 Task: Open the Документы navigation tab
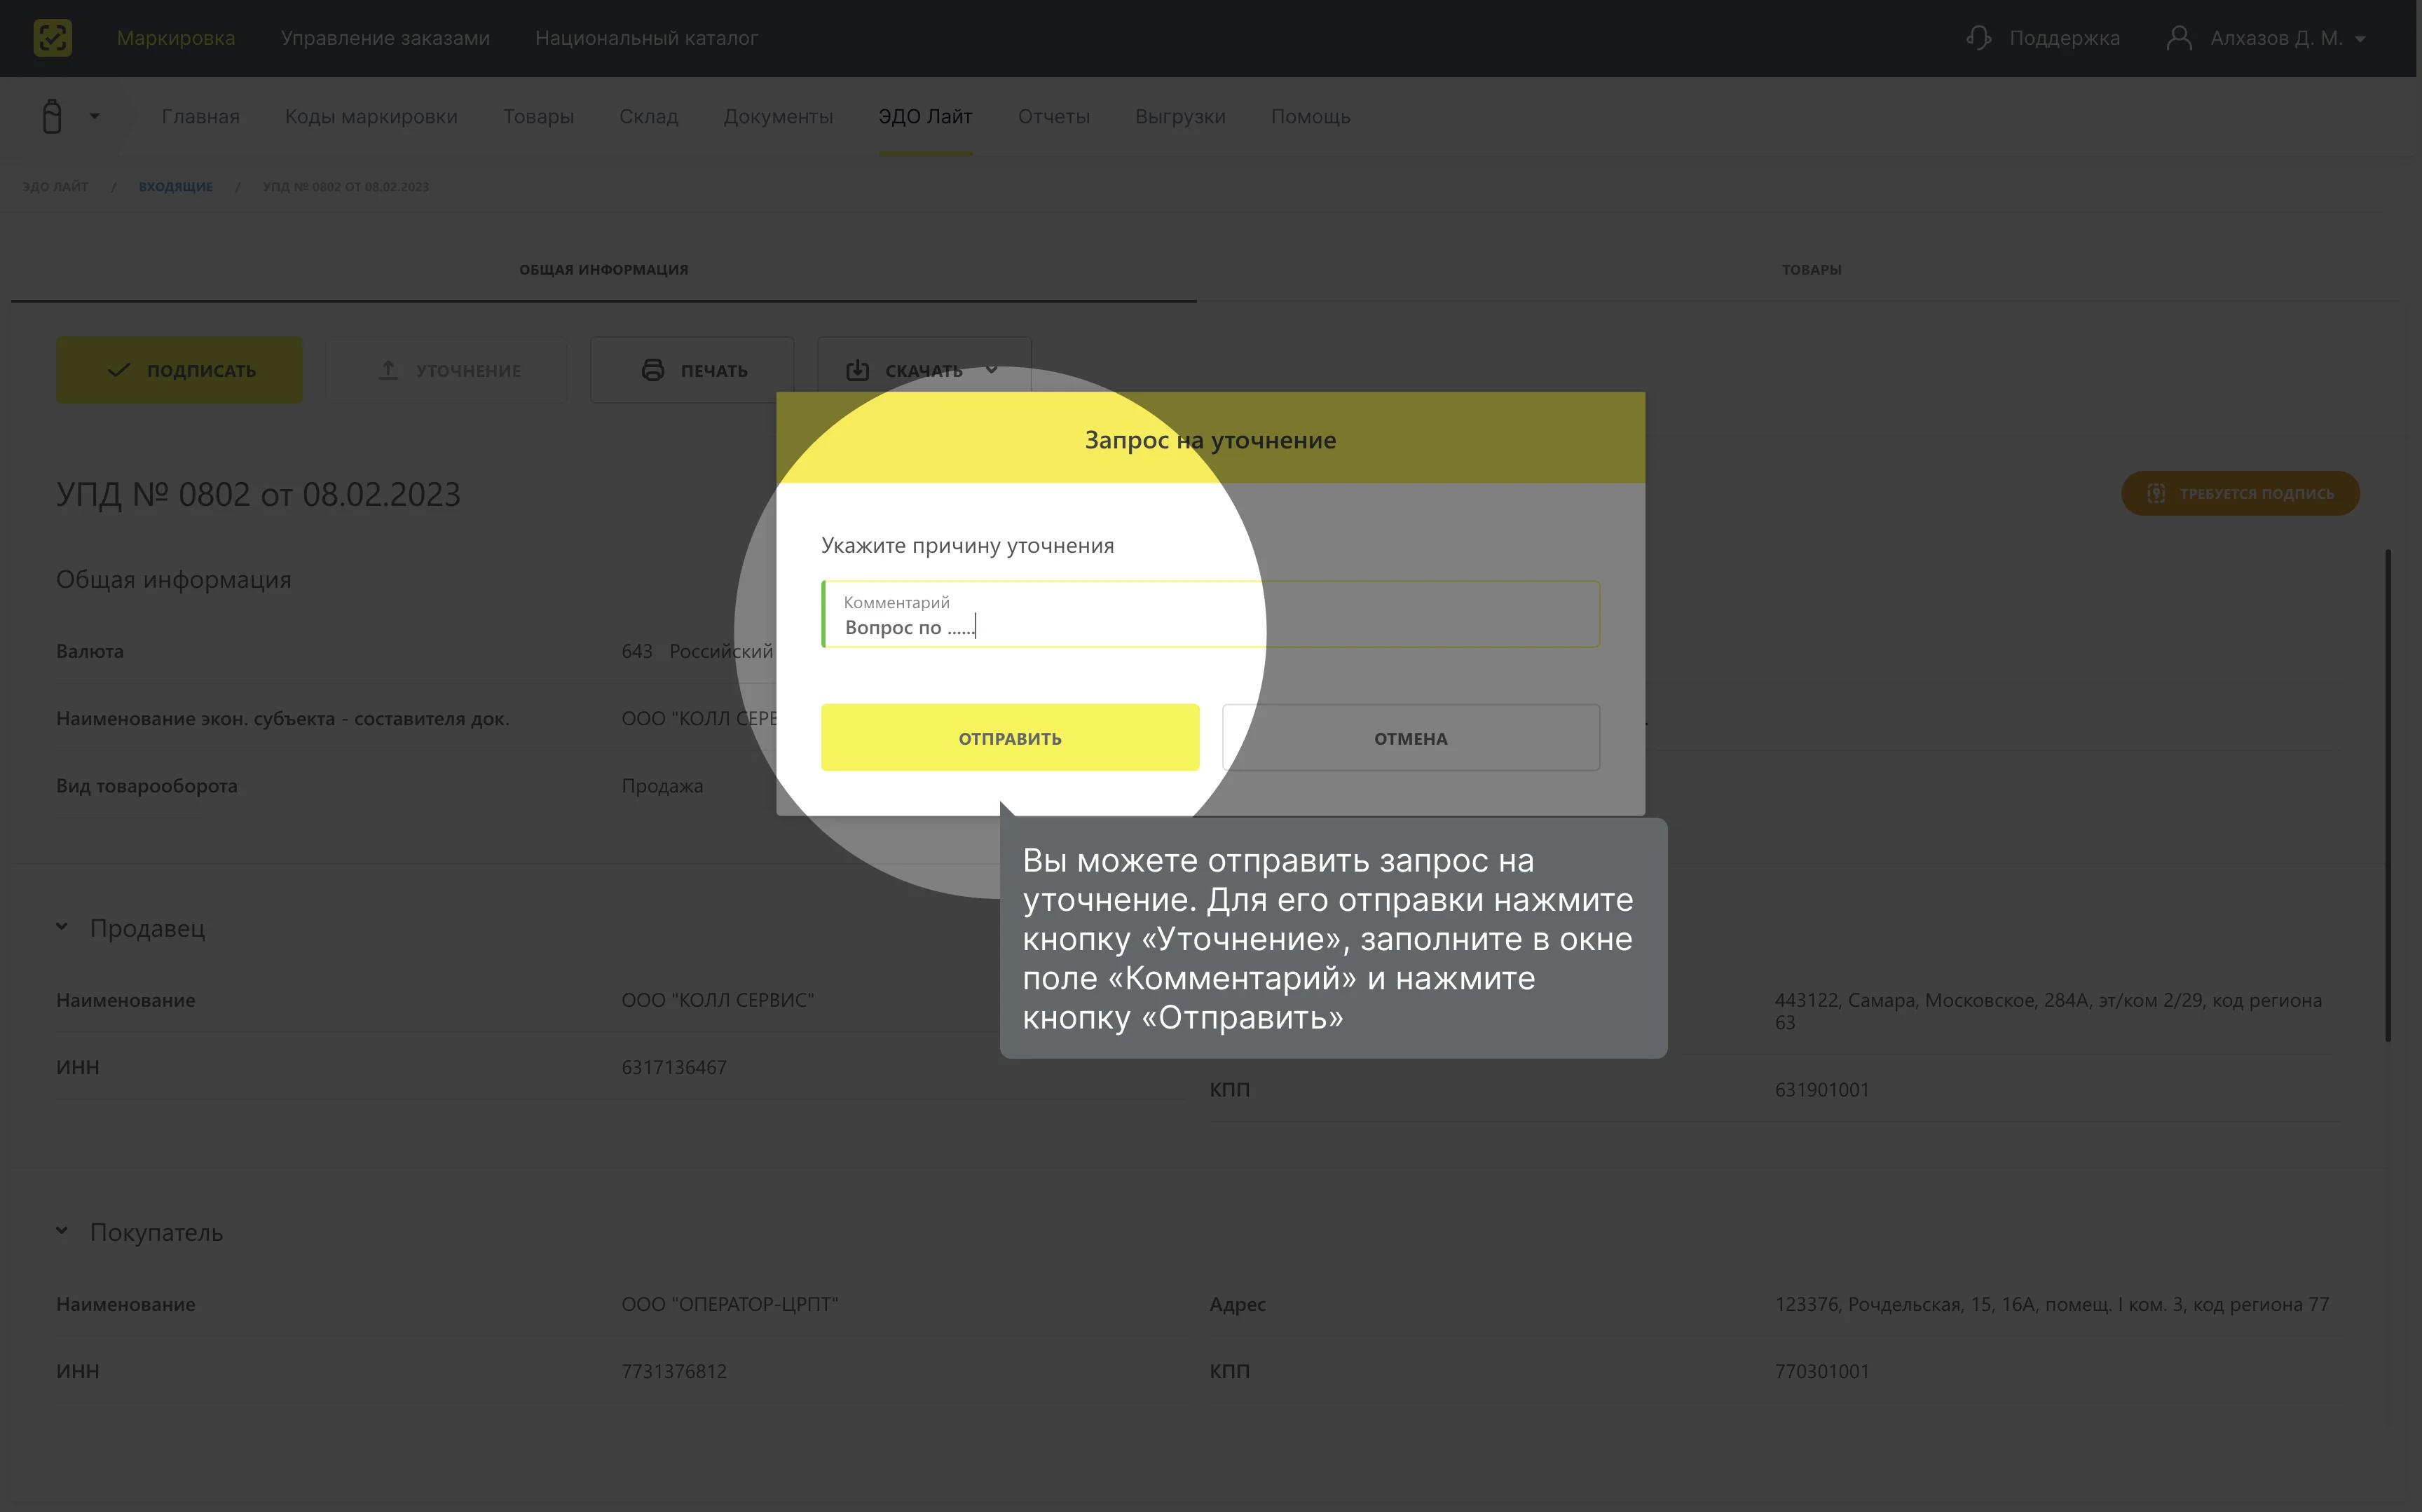coord(778,116)
